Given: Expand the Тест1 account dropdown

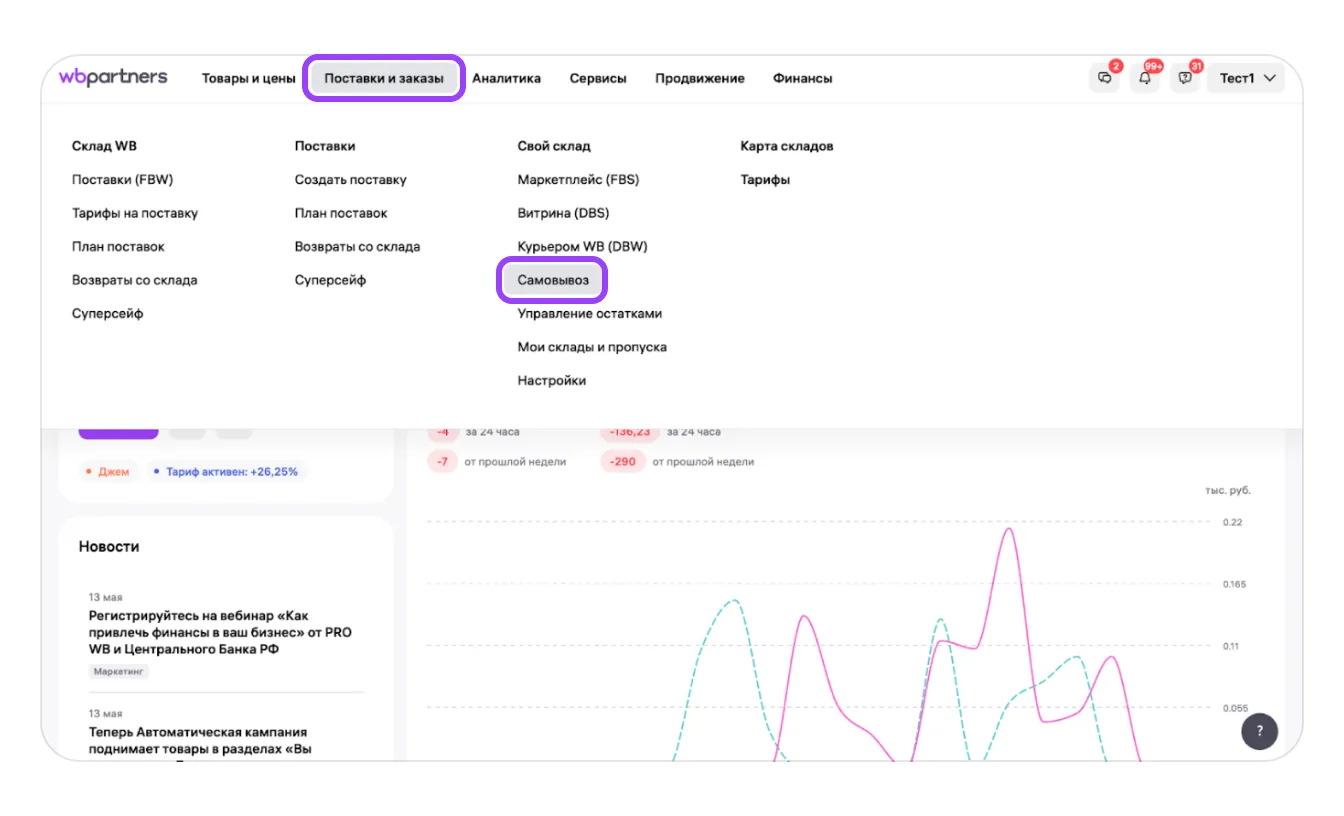Looking at the screenshot, I should [x=1246, y=78].
